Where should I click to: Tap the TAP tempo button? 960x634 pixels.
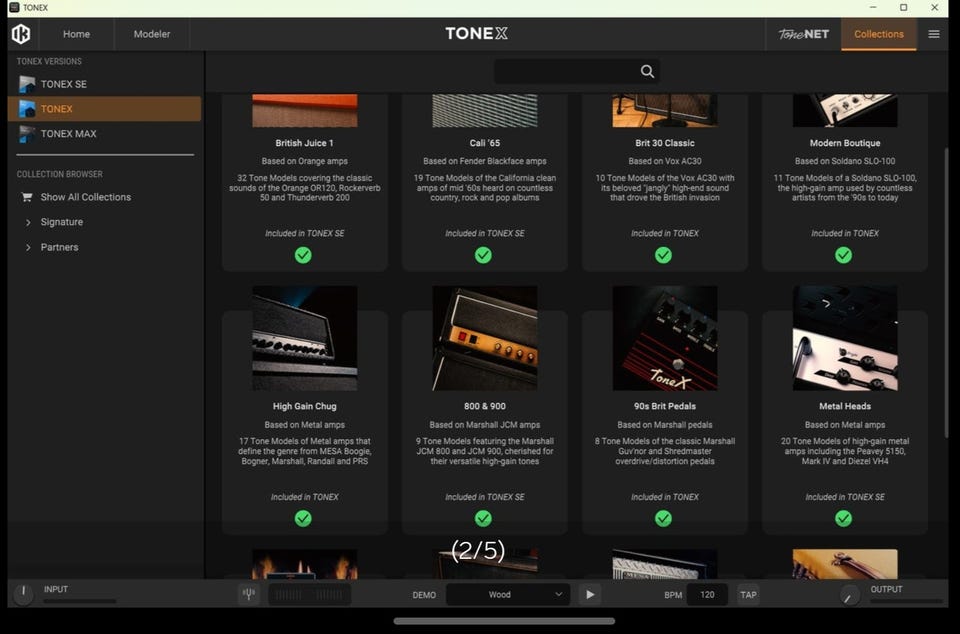click(748, 594)
